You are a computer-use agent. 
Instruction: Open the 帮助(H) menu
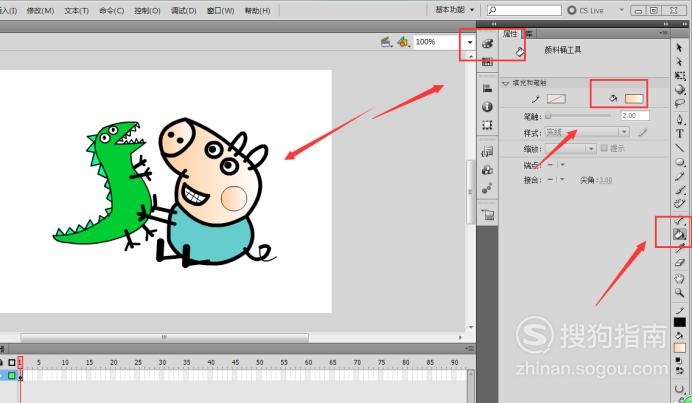tap(257, 11)
